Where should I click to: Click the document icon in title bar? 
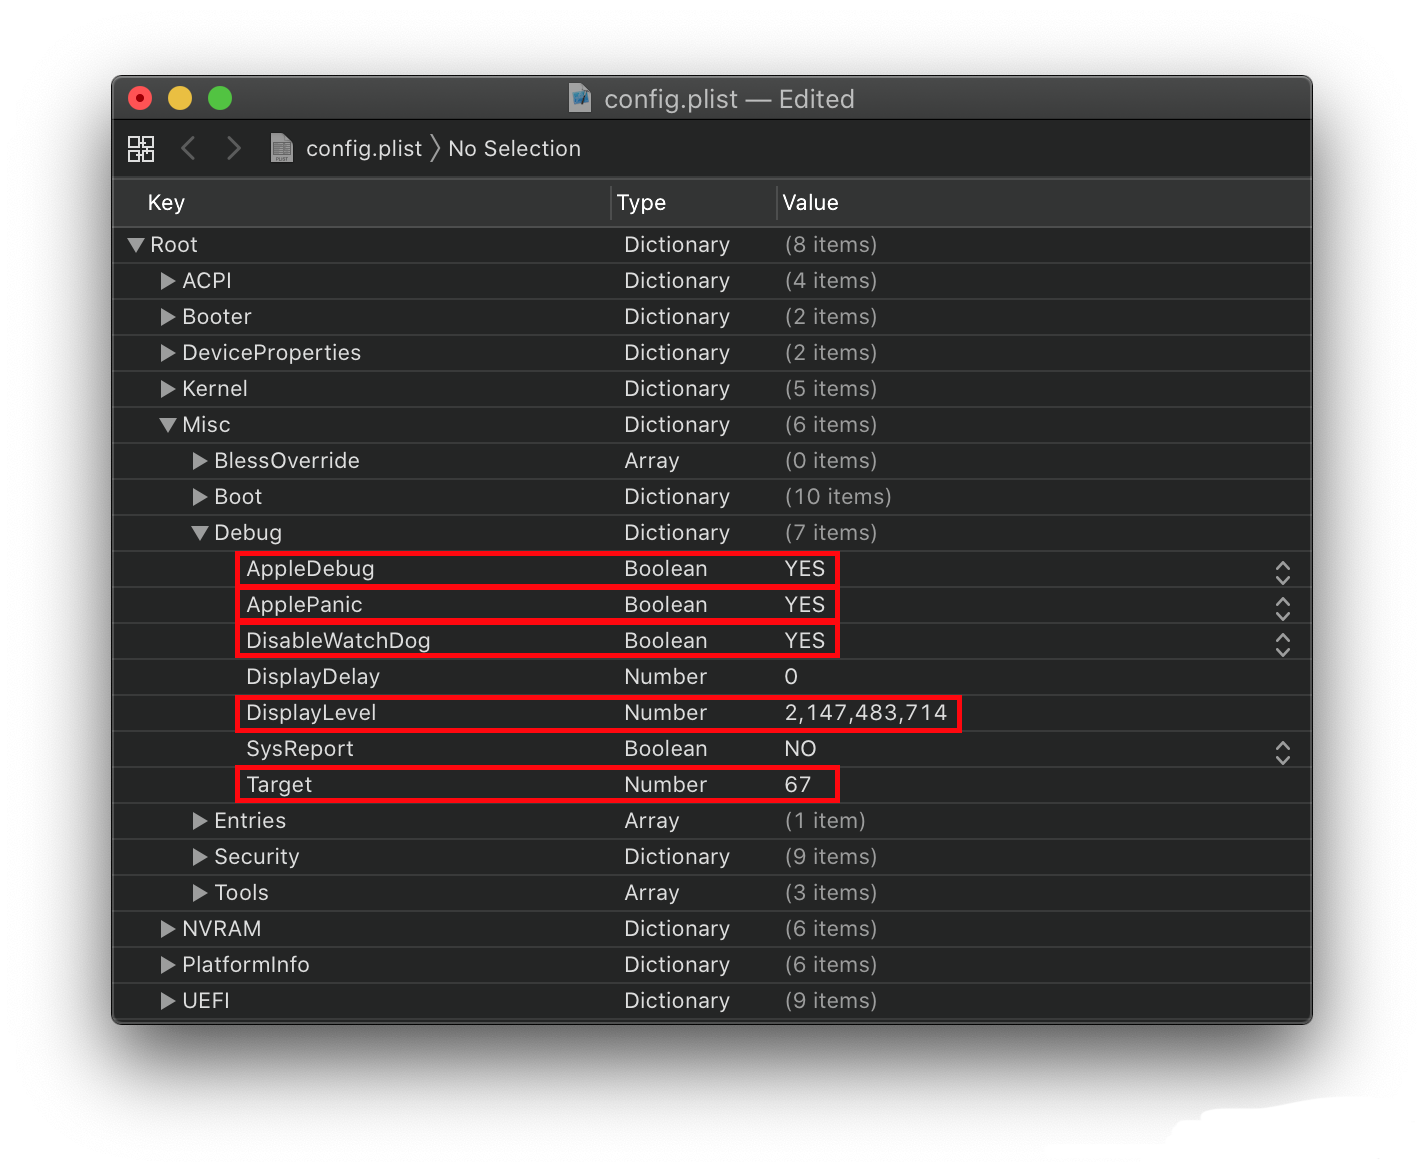[580, 98]
